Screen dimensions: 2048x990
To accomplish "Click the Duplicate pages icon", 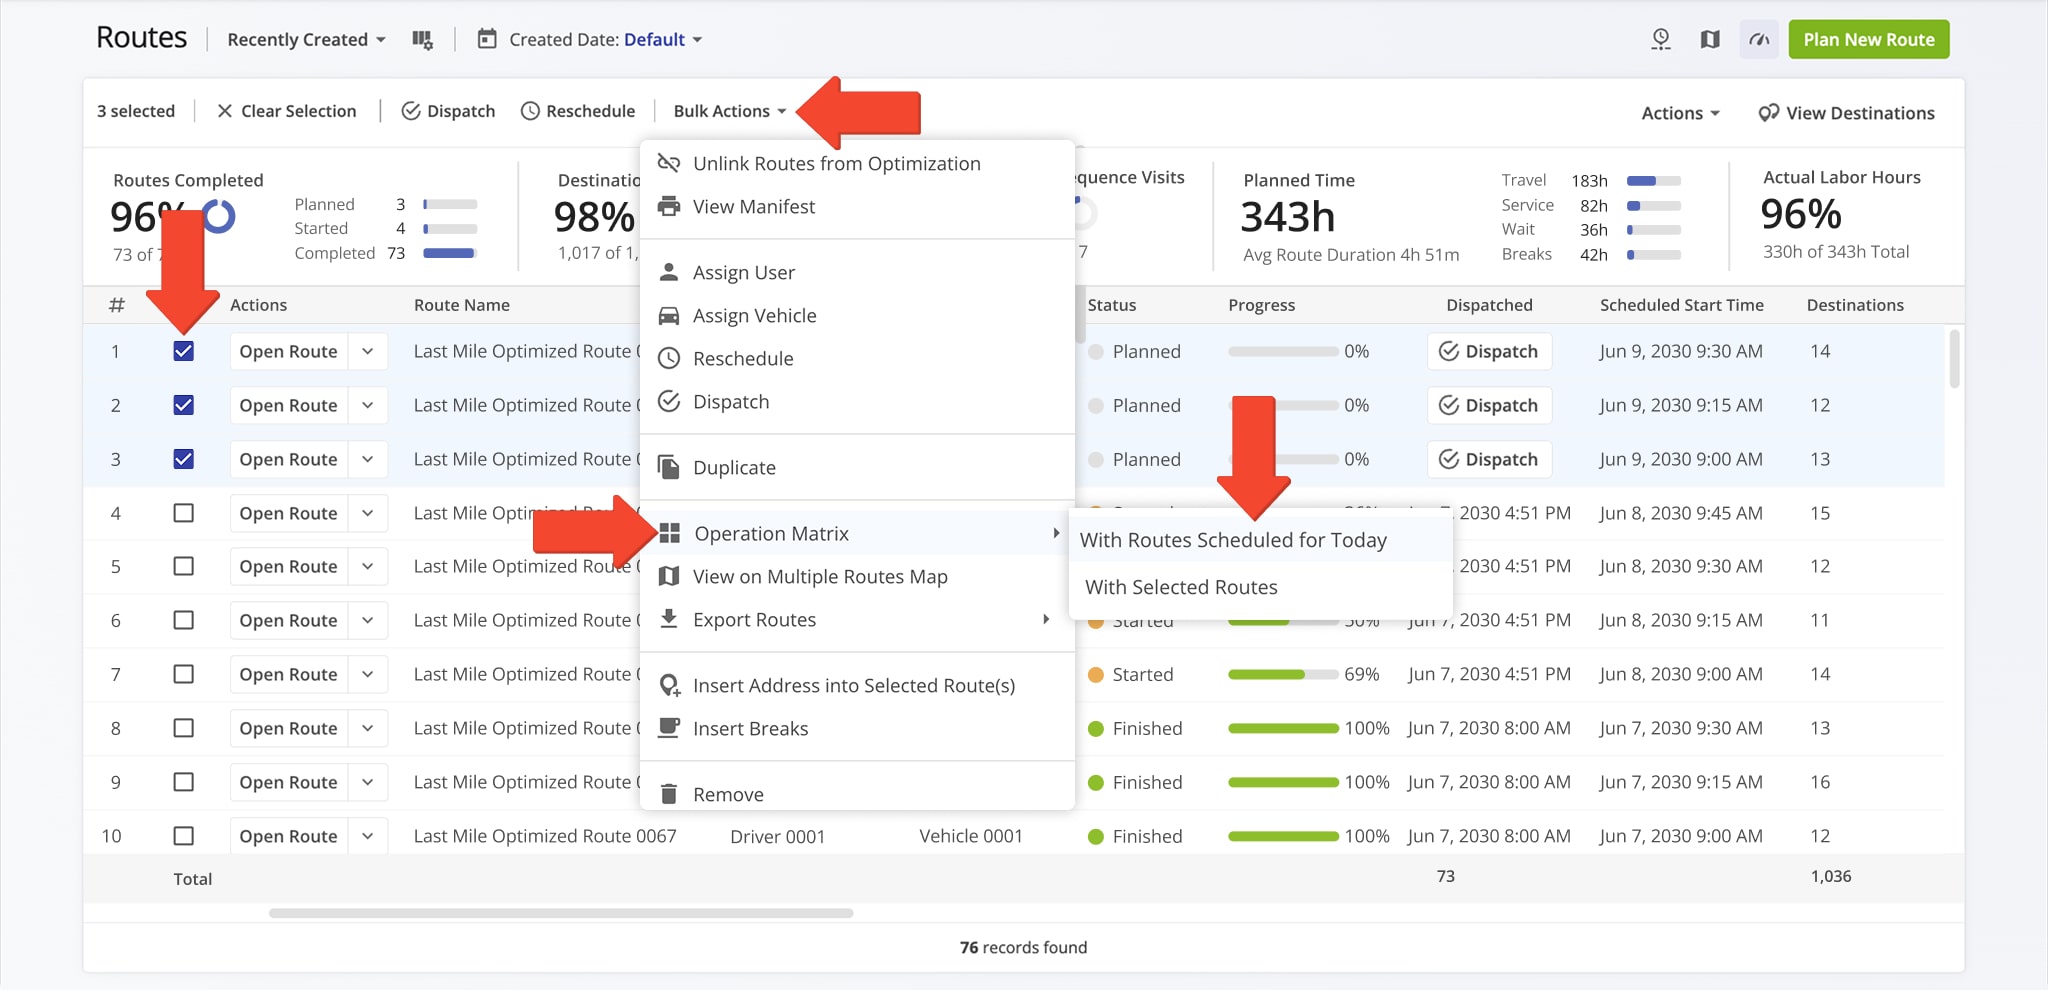I will [x=669, y=467].
